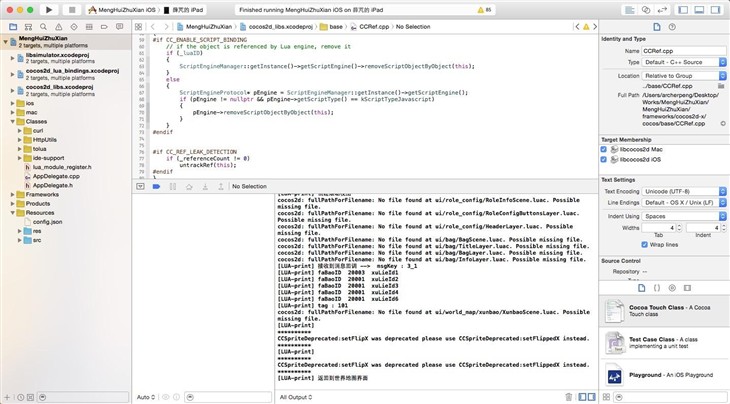Screen dimensions: 730x404
Task: Open the test navigator tab
Action: [x=74, y=27]
